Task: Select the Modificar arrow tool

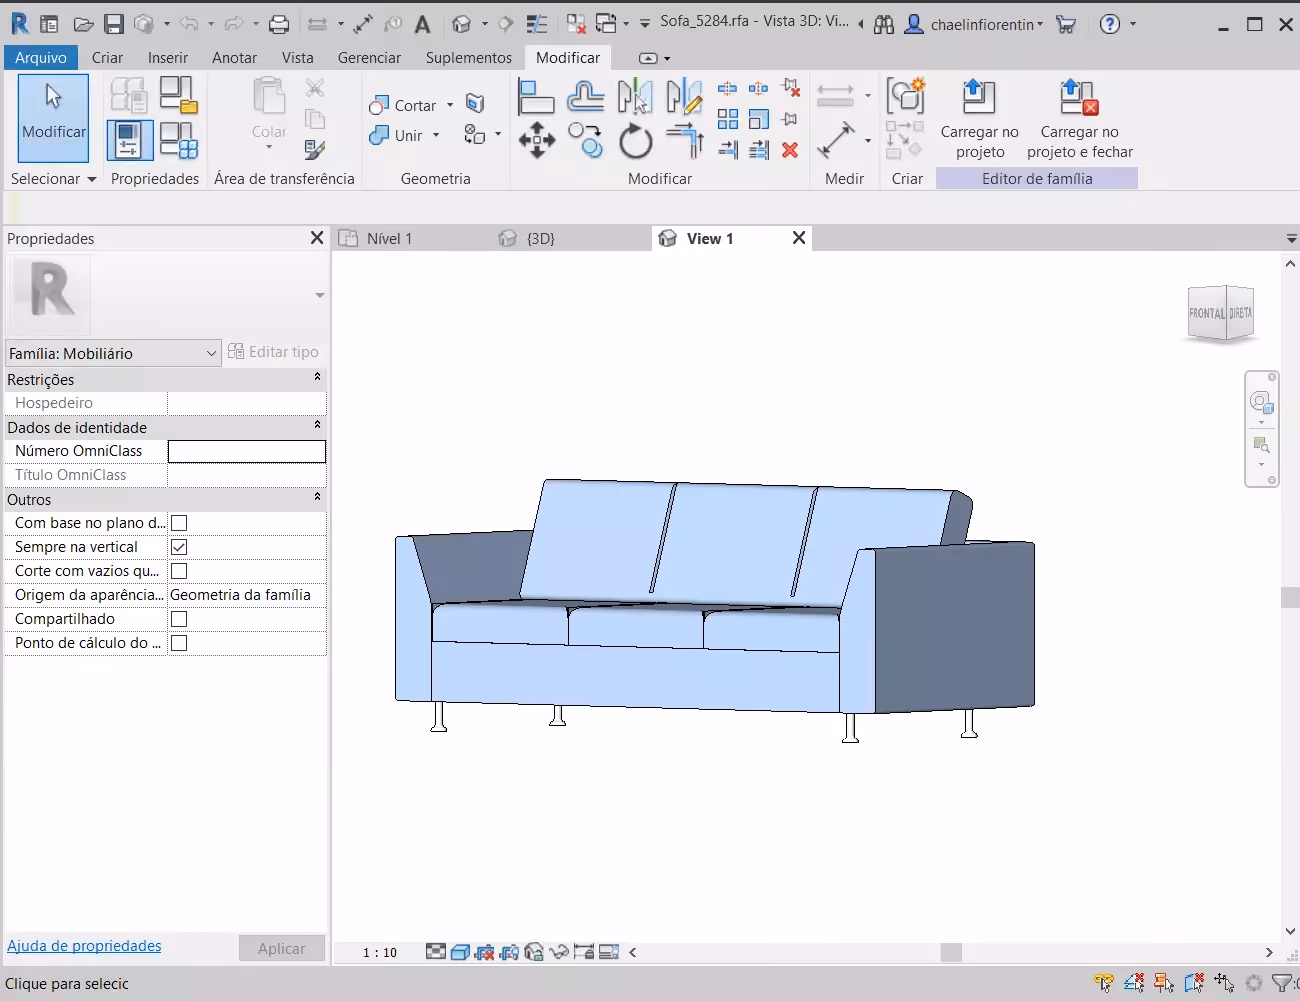Action: [x=54, y=118]
